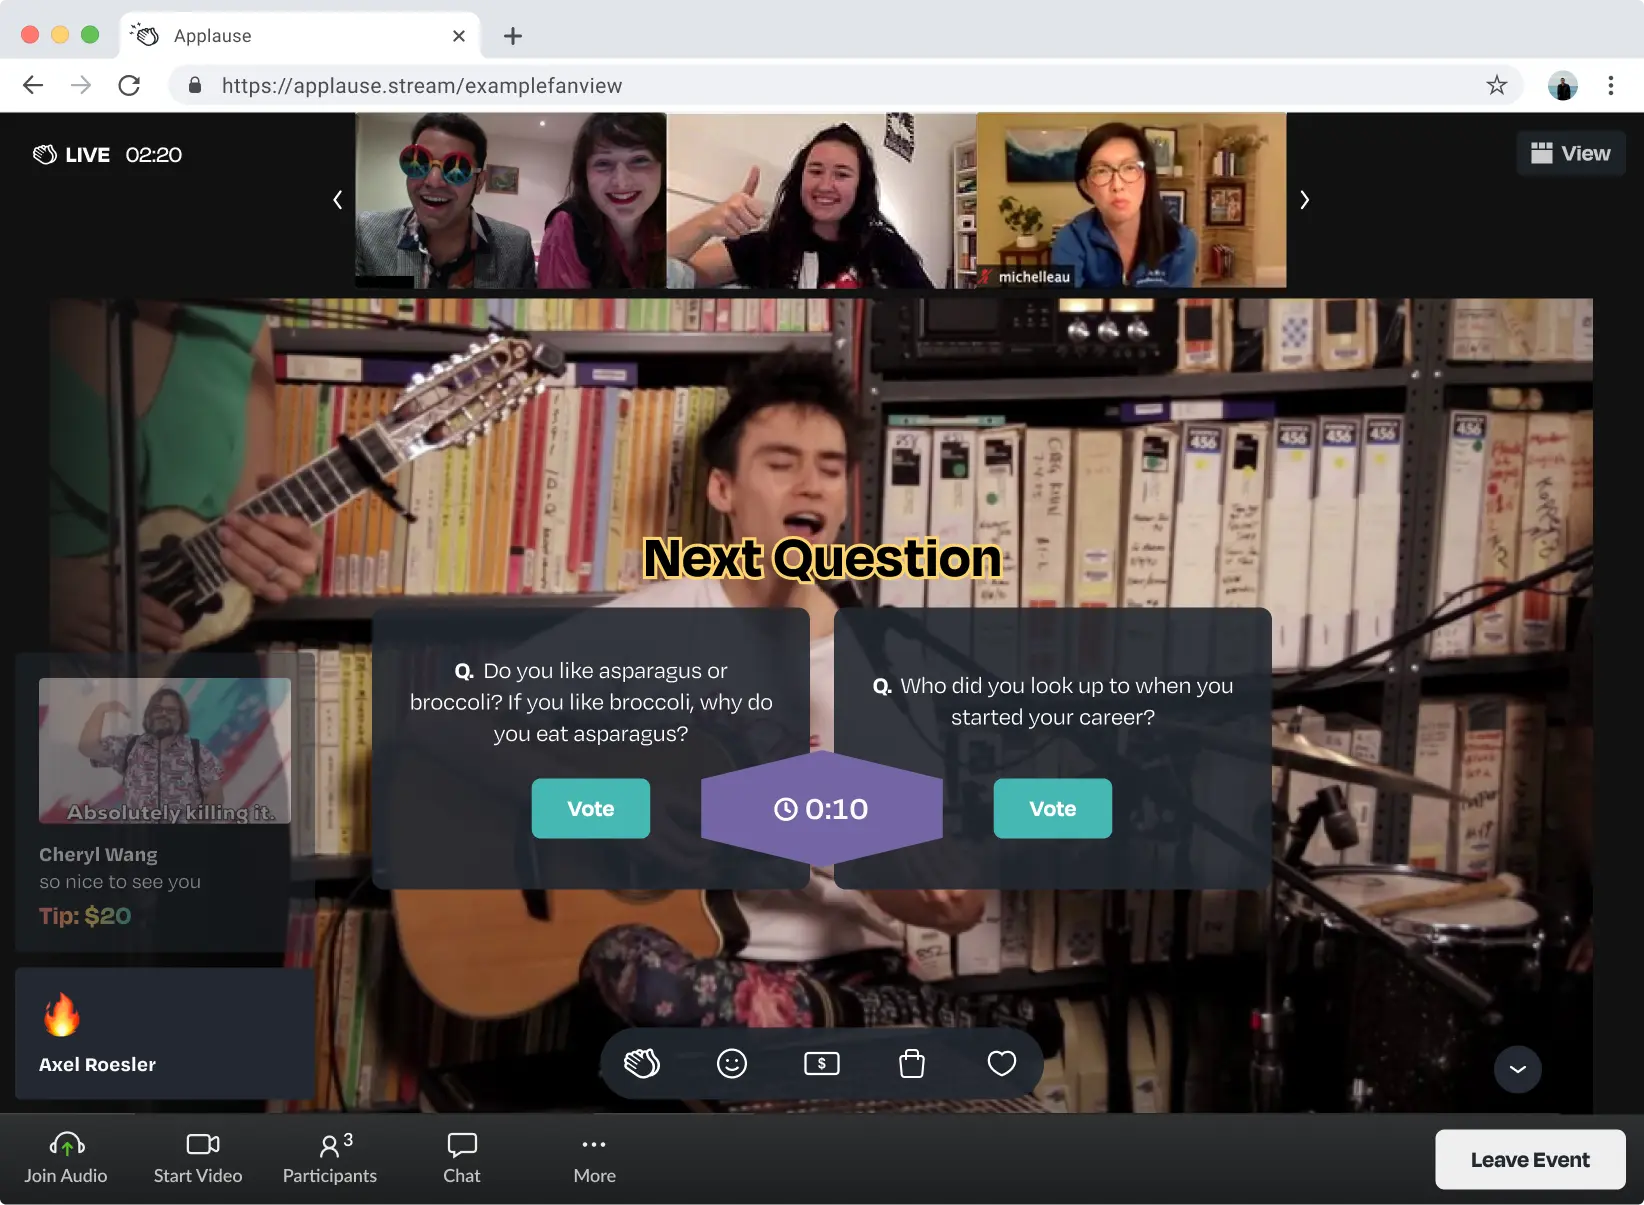Vote for the career question
The width and height of the screenshot is (1644, 1205).
tap(1052, 808)
